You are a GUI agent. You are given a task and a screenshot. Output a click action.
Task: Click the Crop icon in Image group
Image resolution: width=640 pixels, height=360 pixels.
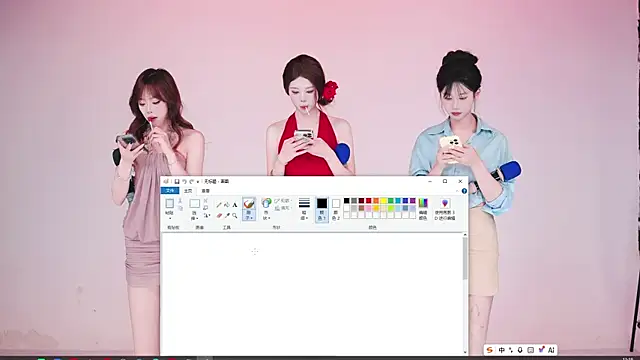pyautogui.click(x=206, y=200)
